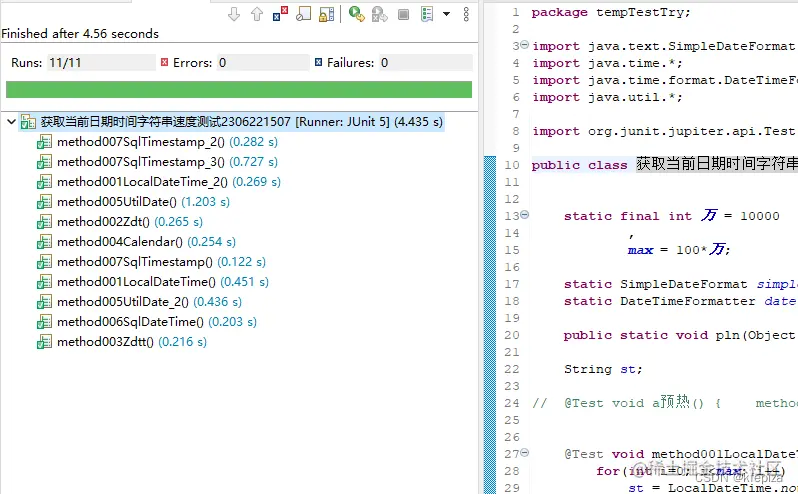Image resolution: width=798 pixels, height=494 pixels.
Task: Click passed icon of method004Calendar()
Action: [44, 242]
